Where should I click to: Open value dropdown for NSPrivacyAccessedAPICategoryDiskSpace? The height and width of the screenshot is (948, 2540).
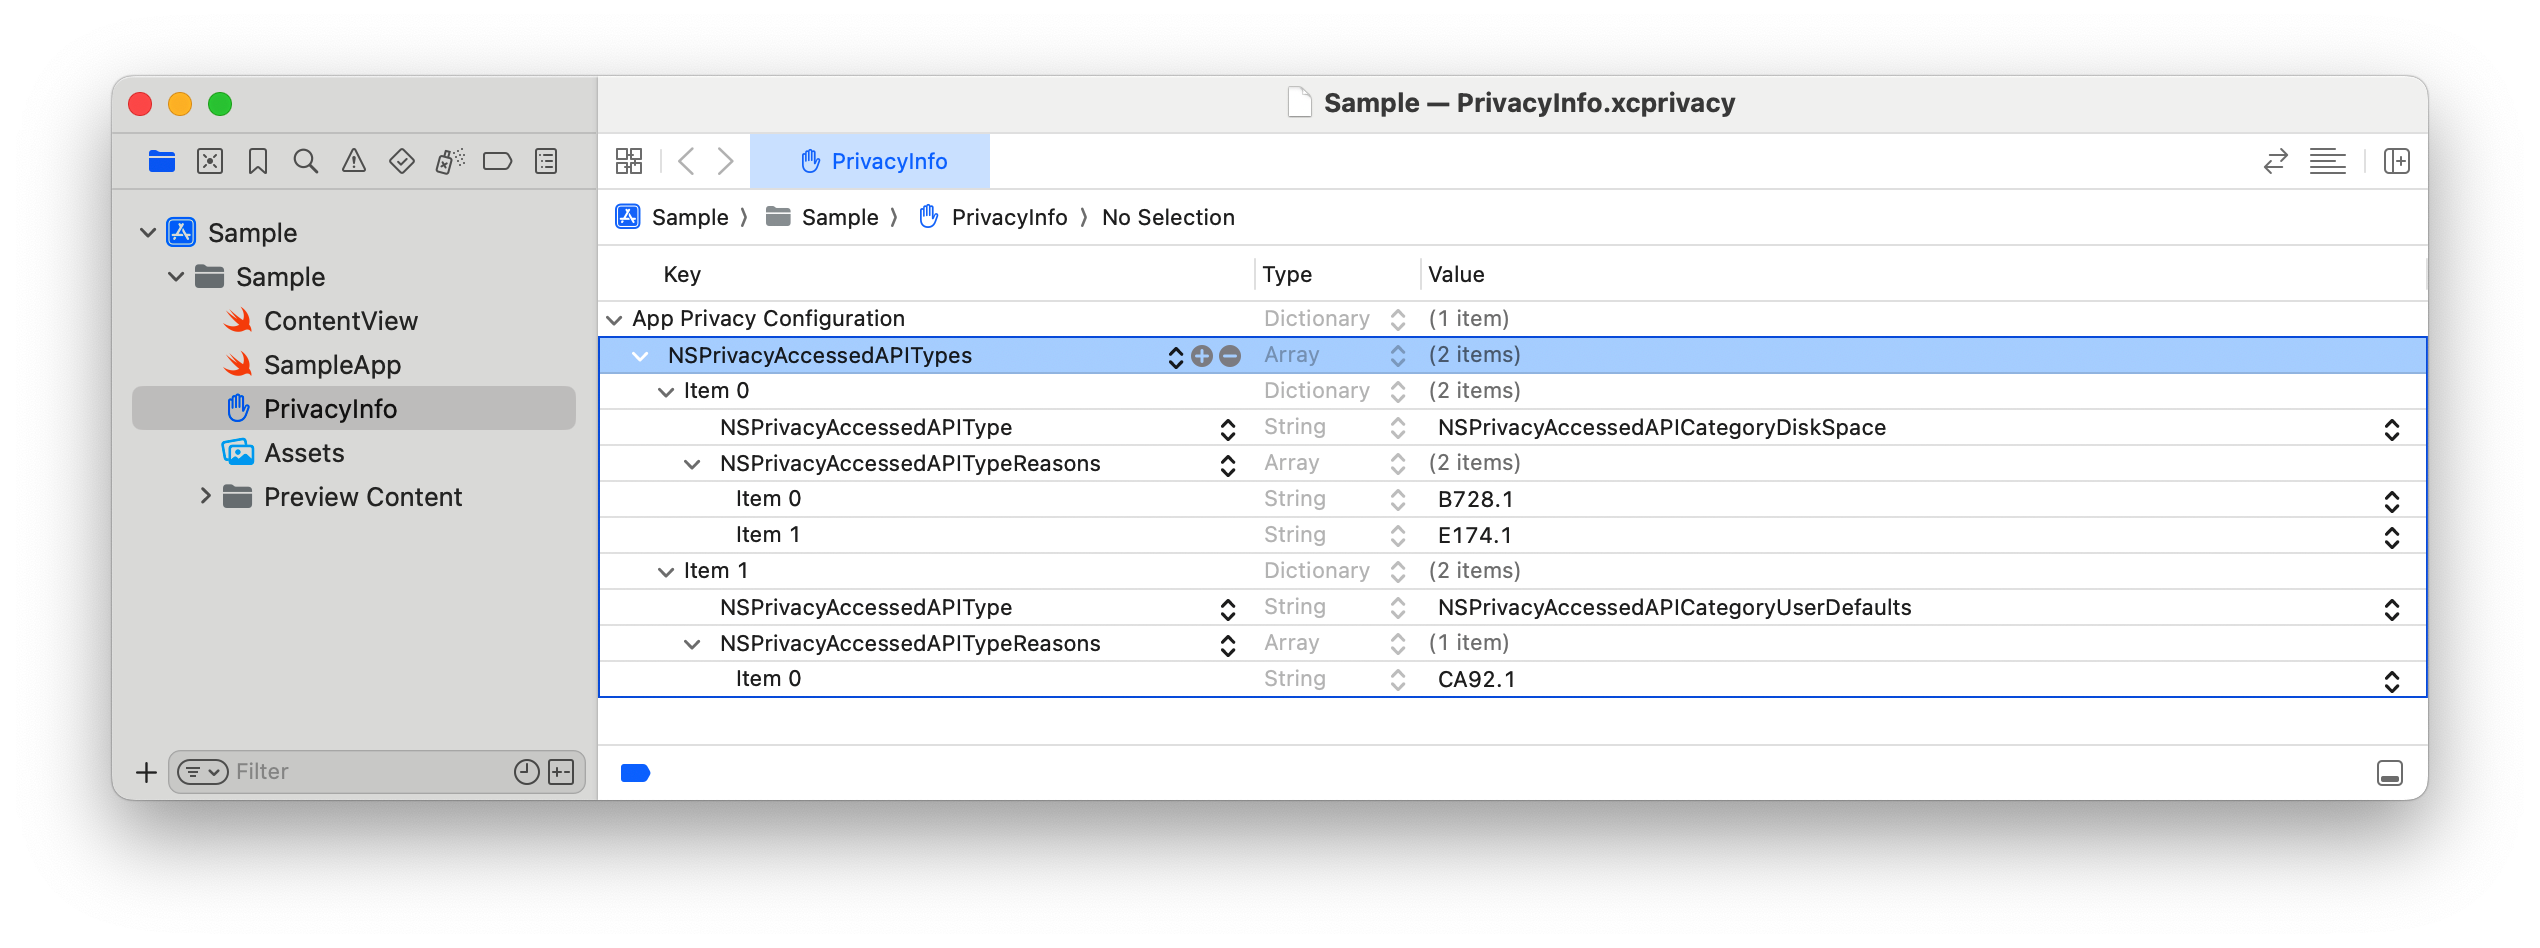tap(2392, 429)
